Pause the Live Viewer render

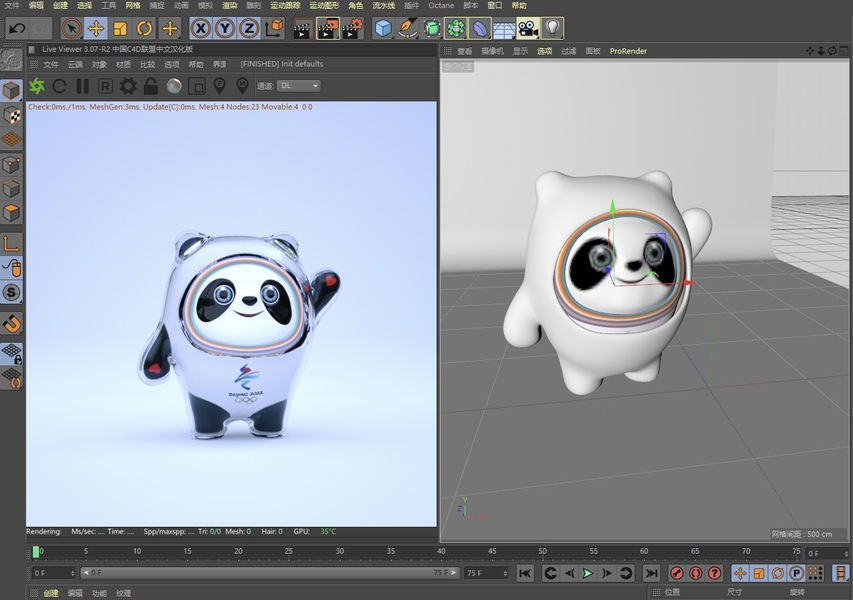tap(82, 86)
